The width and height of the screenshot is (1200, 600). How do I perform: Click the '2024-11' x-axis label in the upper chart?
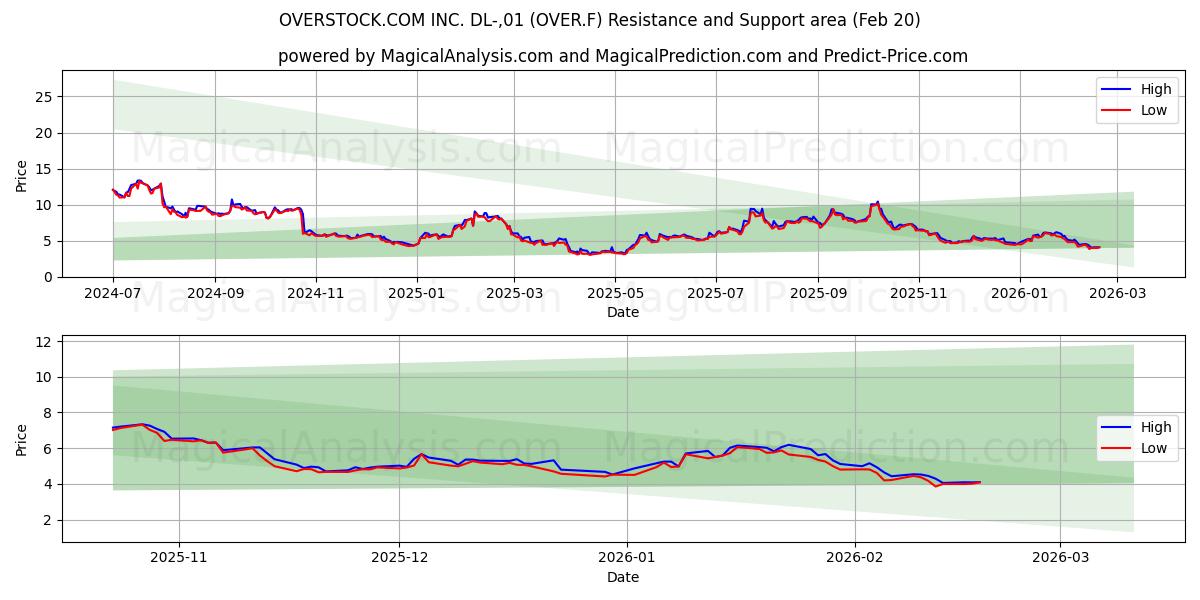tap(316, 294)
